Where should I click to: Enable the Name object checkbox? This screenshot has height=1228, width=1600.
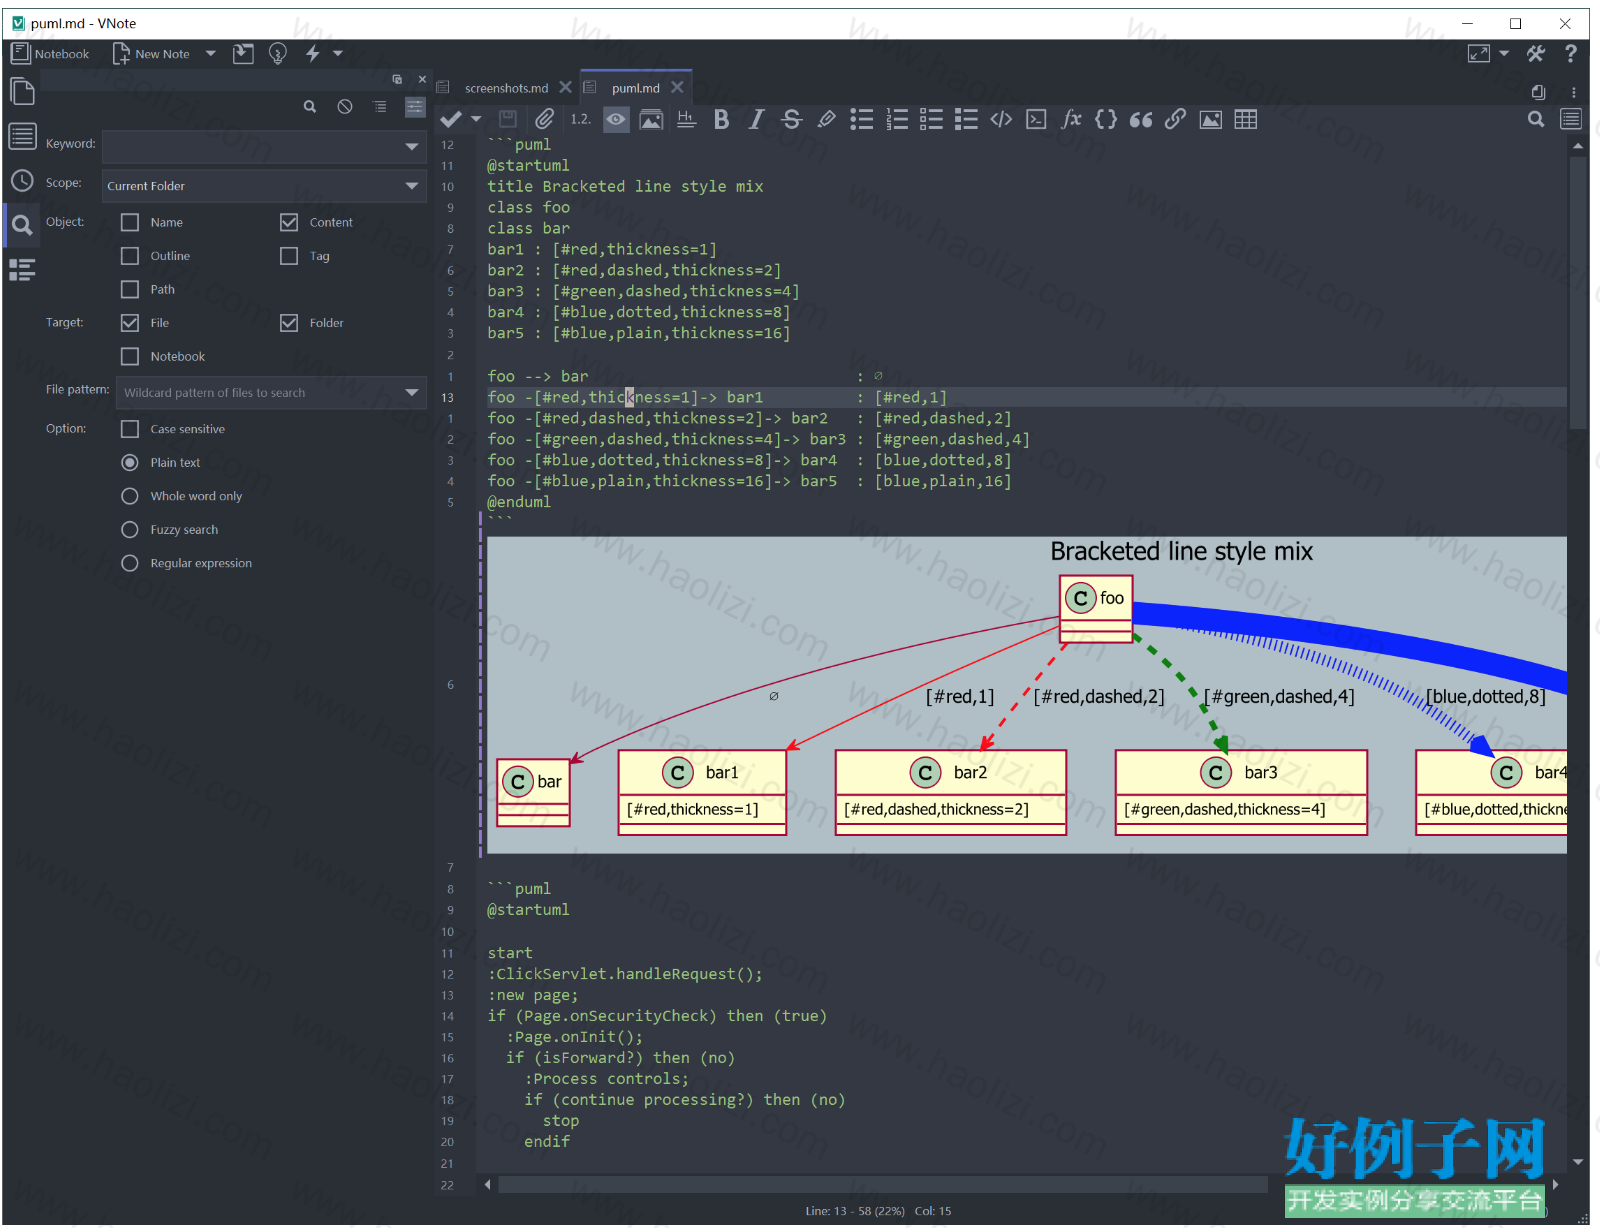click(130, 222)
